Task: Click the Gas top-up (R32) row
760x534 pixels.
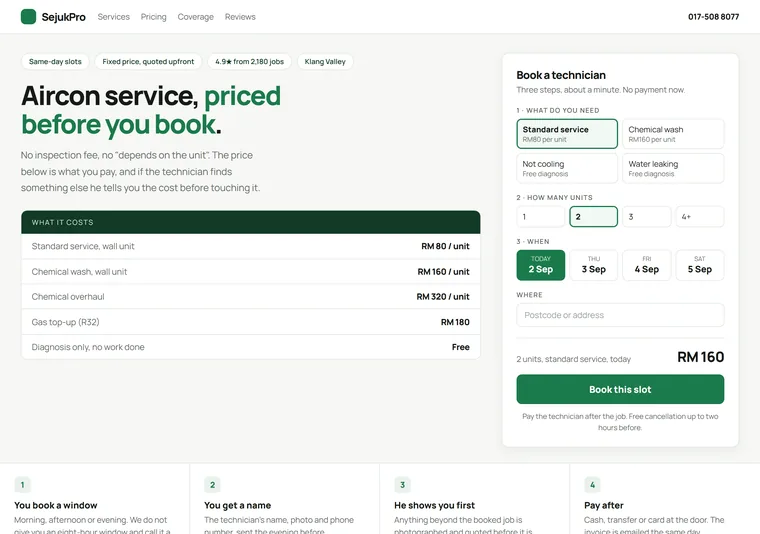Action: pos(251,322)
